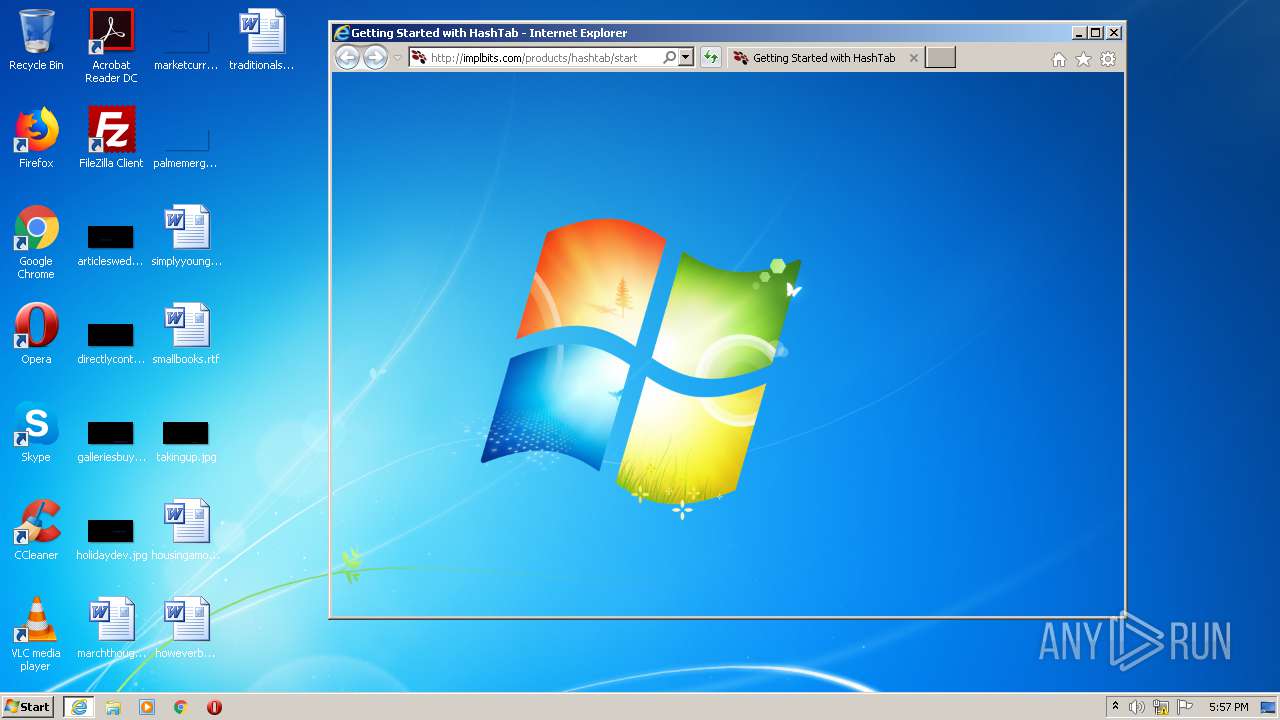Open Chrome from the taskbar
The image size is (1280, 720).
(x=180, y=707)
